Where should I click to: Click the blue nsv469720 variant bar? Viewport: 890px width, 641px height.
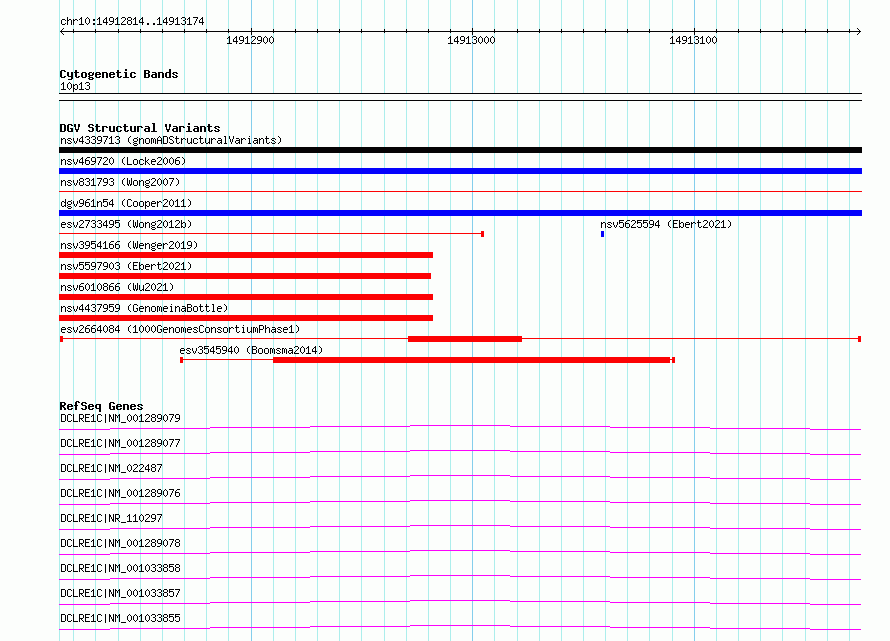pyautogui.click(x=460, y=171)
